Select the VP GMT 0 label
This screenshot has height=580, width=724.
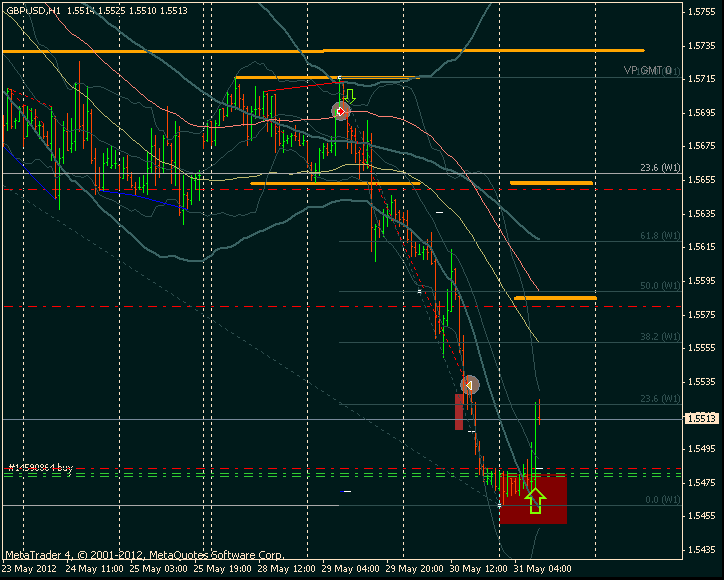click(x=647, y=70)
